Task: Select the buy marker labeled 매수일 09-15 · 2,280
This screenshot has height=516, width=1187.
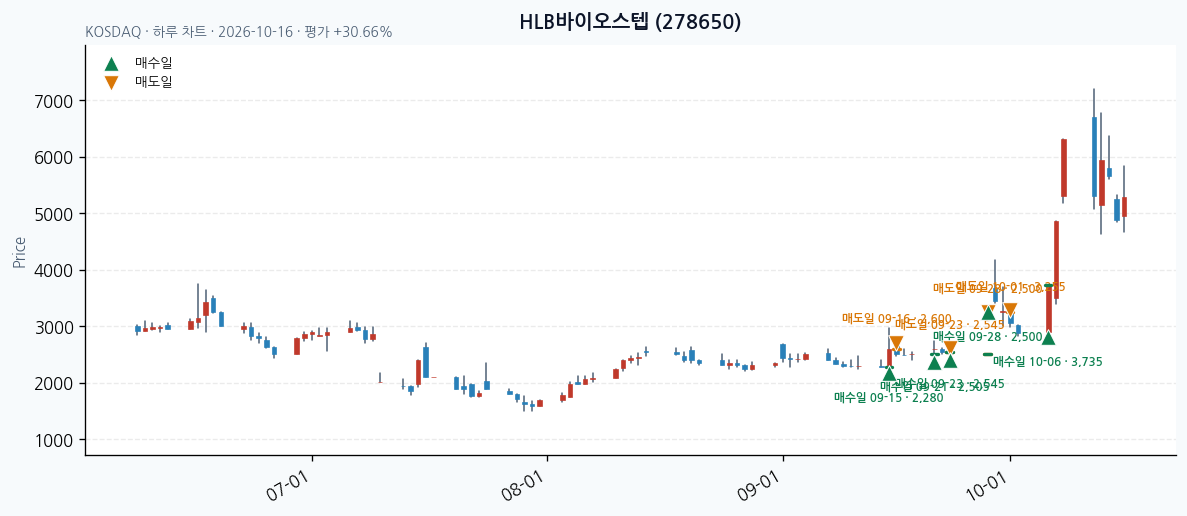Action: click(889, 373)
